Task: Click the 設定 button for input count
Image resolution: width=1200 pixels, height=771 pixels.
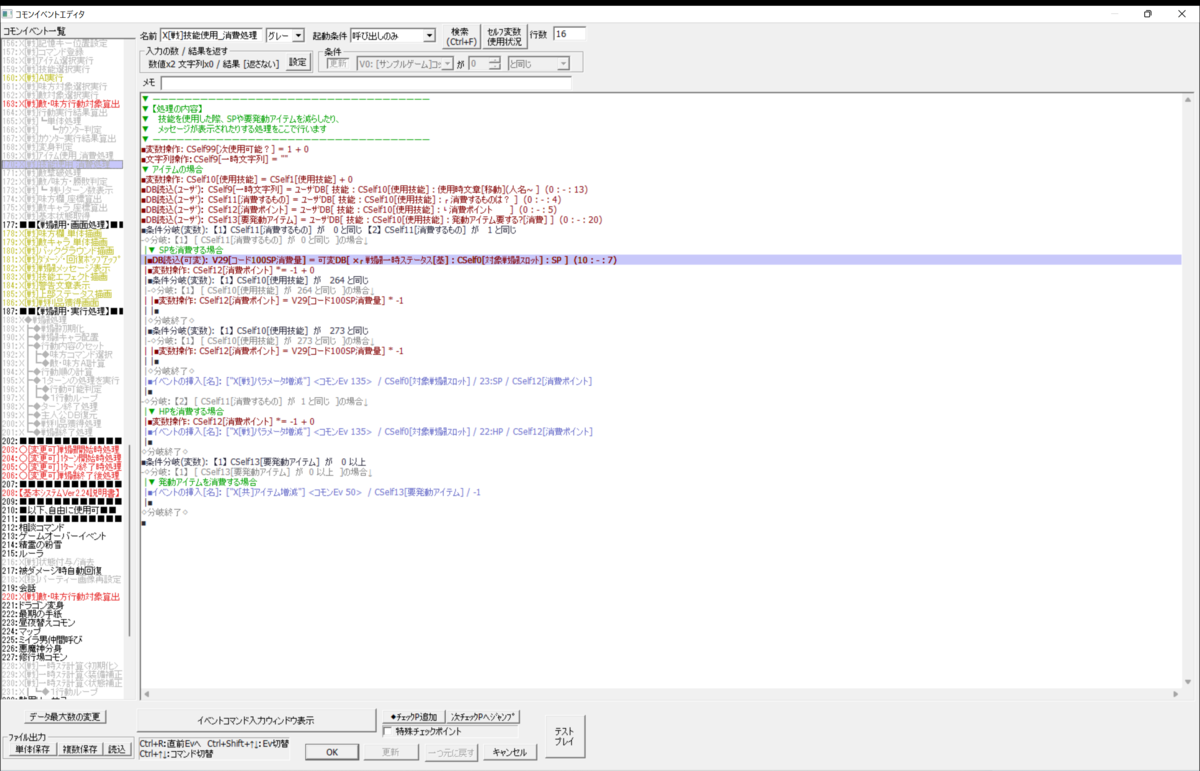Action: click(x=299, y=62)
